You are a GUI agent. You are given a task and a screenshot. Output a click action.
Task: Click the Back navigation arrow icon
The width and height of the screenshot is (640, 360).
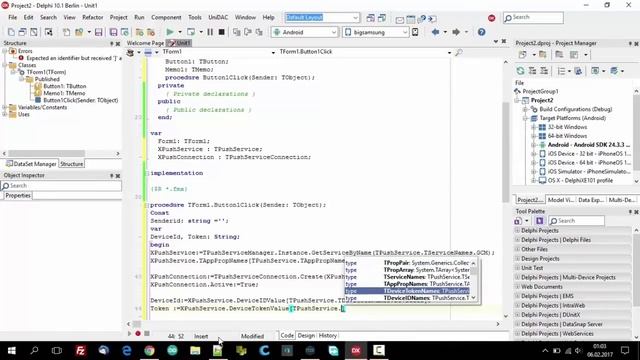436,32
